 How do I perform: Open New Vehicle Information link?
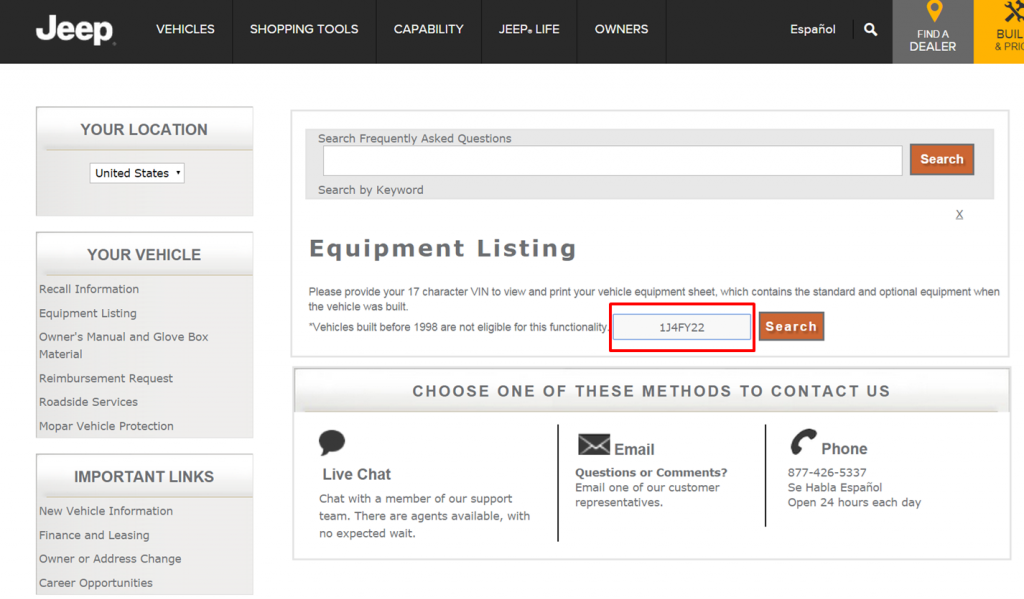click(106, 511)
